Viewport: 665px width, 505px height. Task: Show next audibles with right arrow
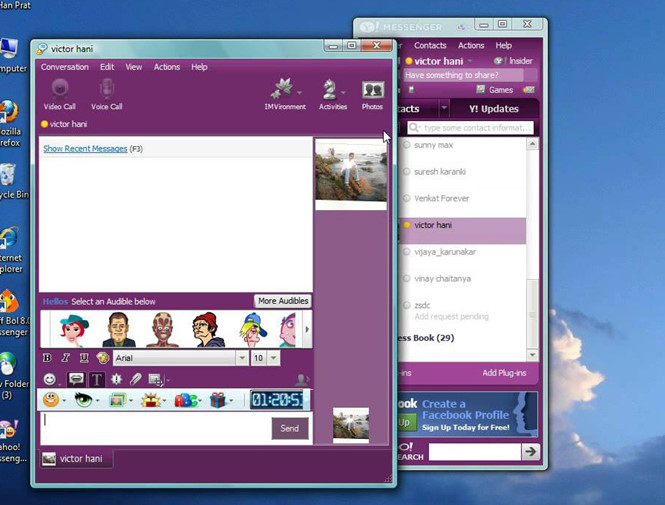point(307,329)
